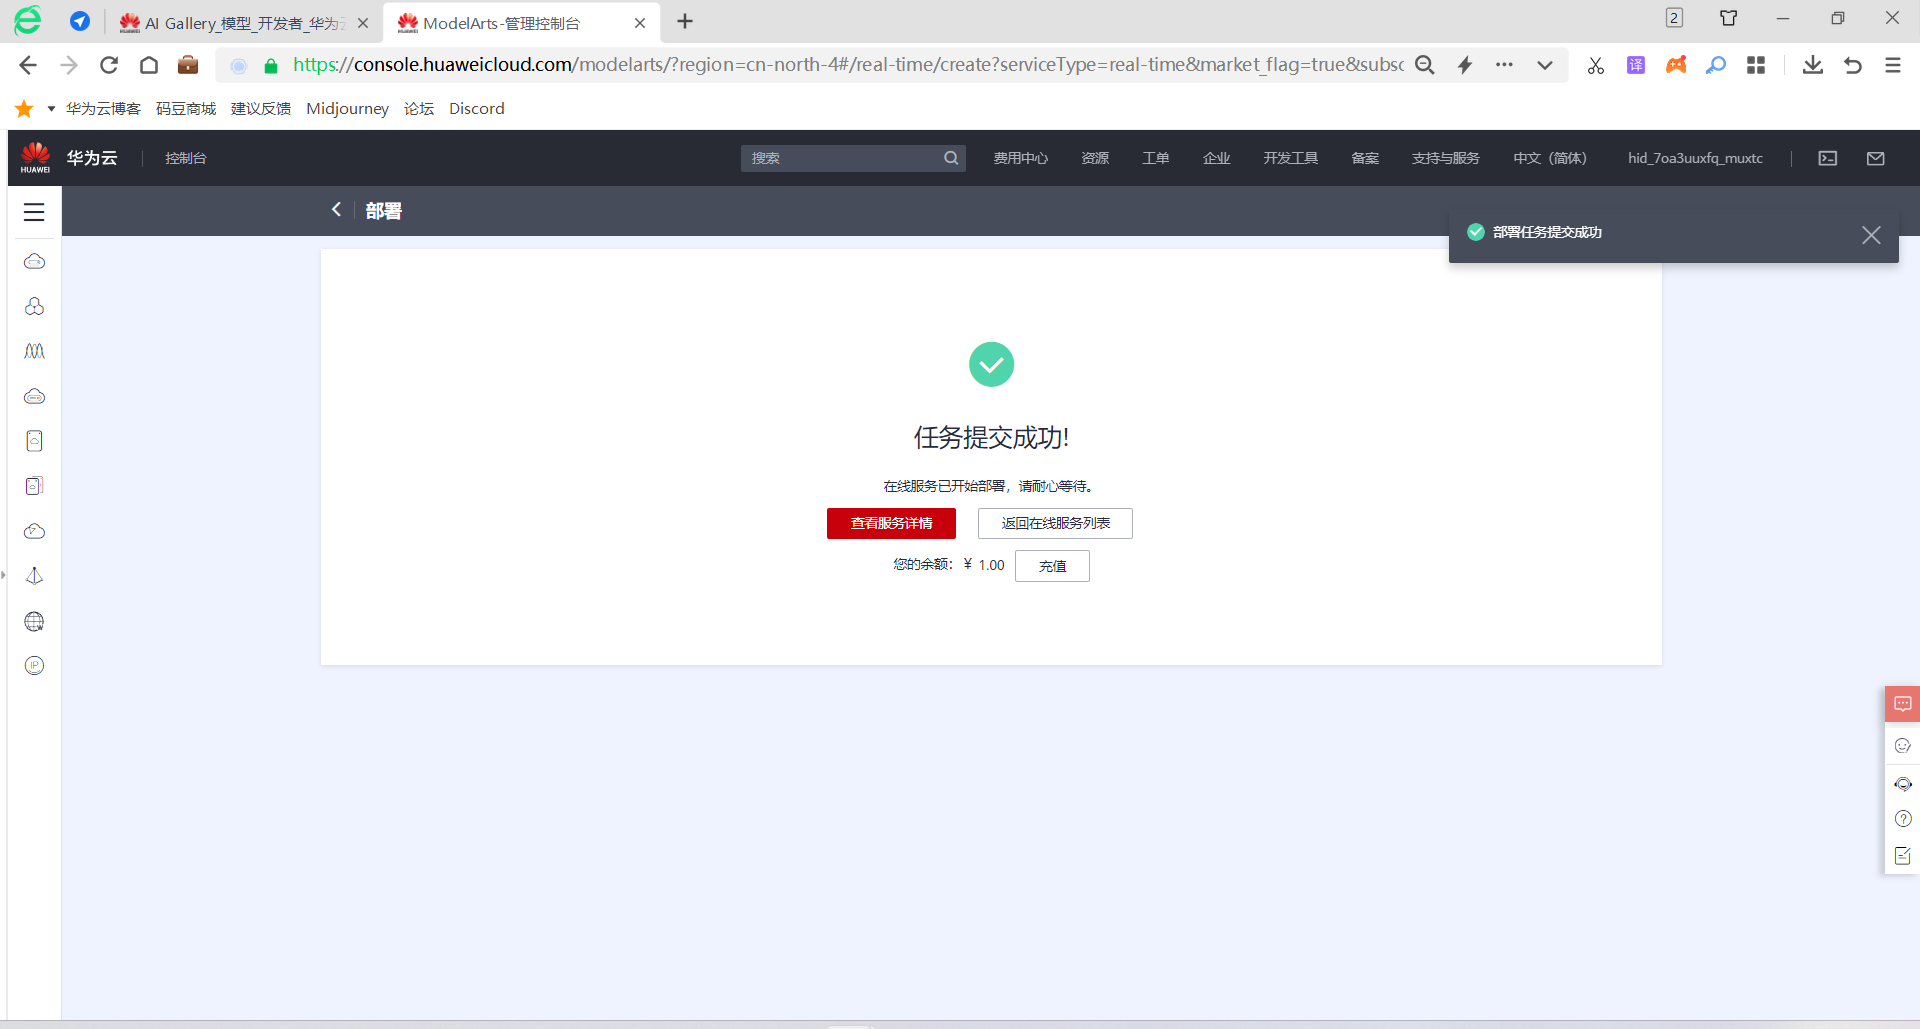Reload the page with refresh button
1920x1029 pixels.
(x=109, y=65)
